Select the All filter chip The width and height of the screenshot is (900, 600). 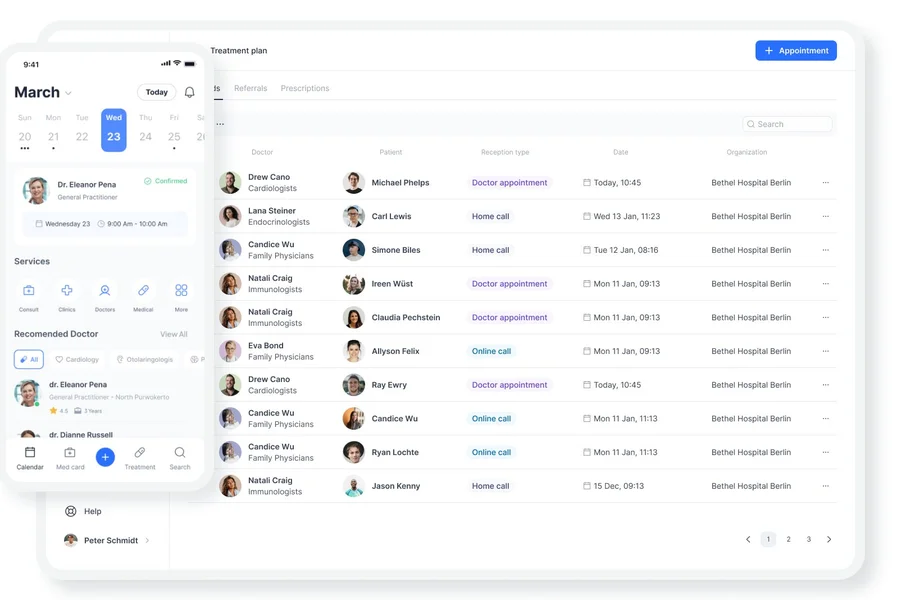pos(29,359)
